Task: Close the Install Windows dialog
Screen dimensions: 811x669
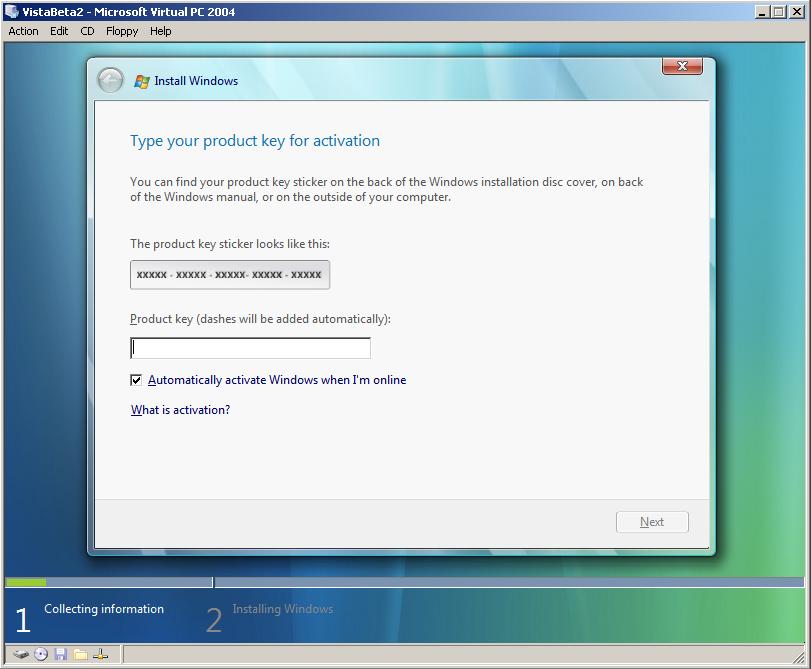Action: coord(682,66)
